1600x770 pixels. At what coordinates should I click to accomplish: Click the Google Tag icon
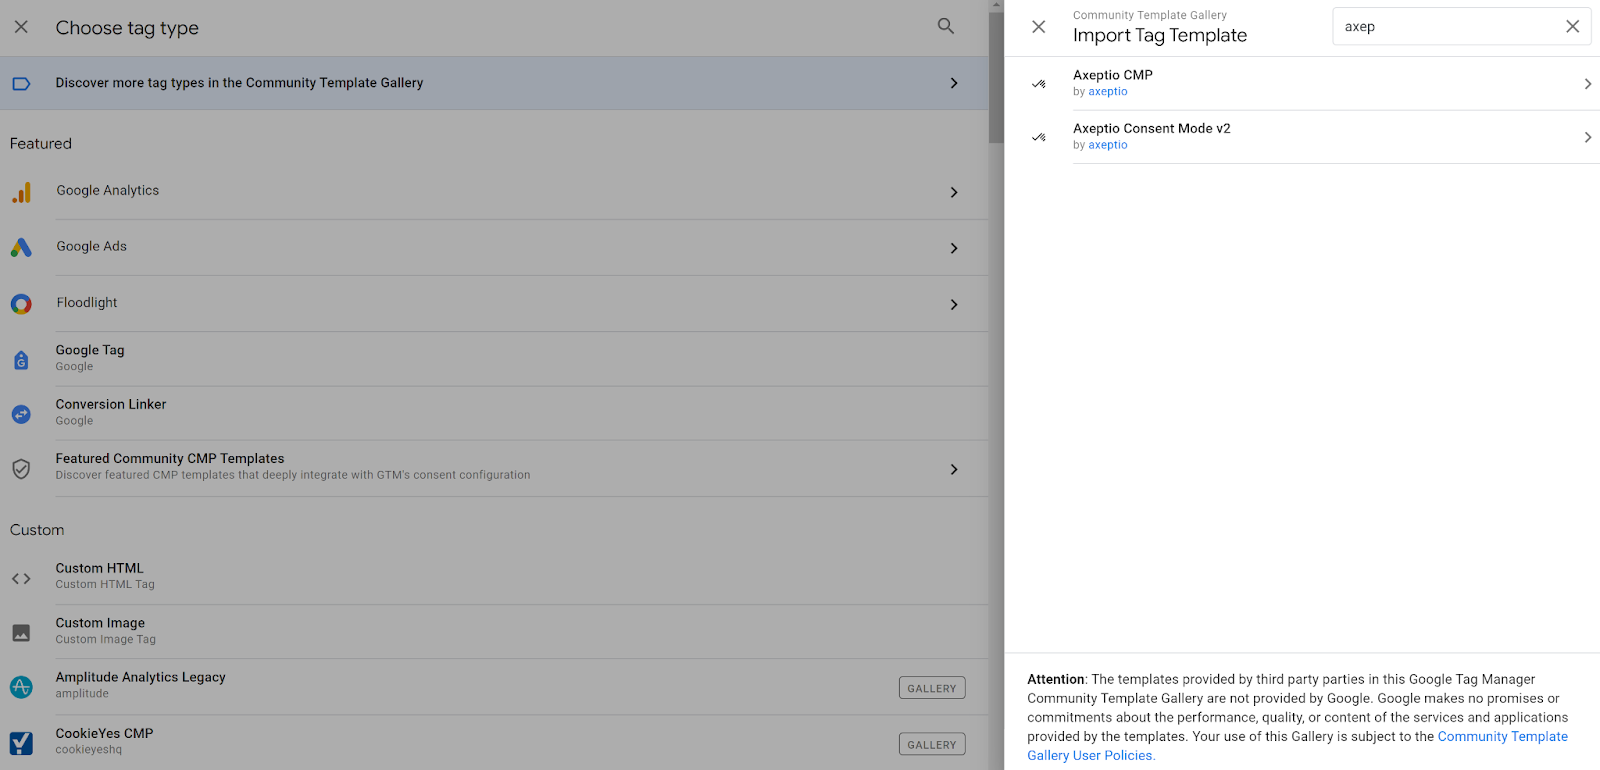[x=21, y=360]
